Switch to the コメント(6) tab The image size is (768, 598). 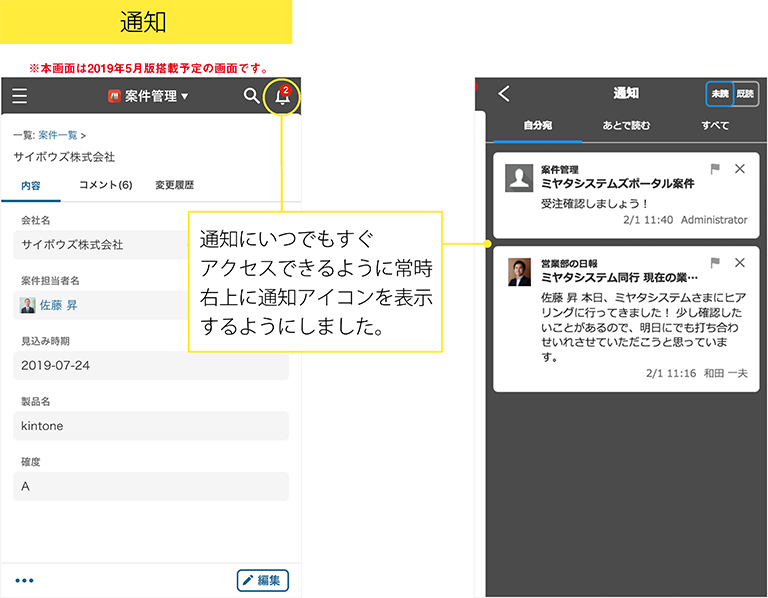point(106,185)
